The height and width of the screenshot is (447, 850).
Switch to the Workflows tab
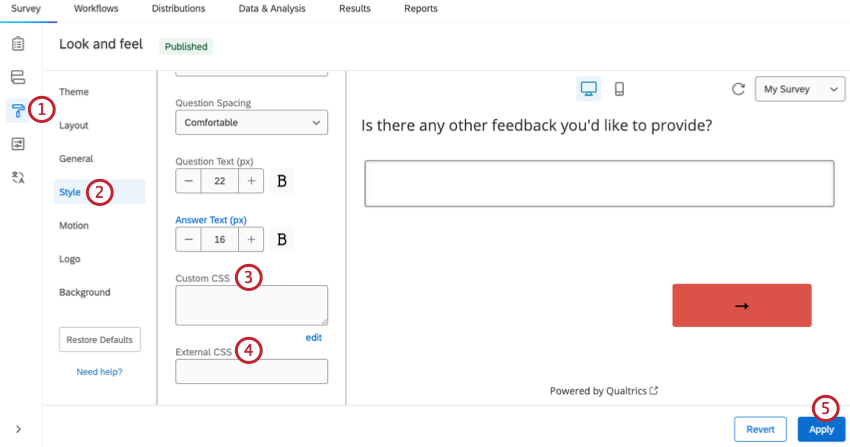(x=96, y=9)
